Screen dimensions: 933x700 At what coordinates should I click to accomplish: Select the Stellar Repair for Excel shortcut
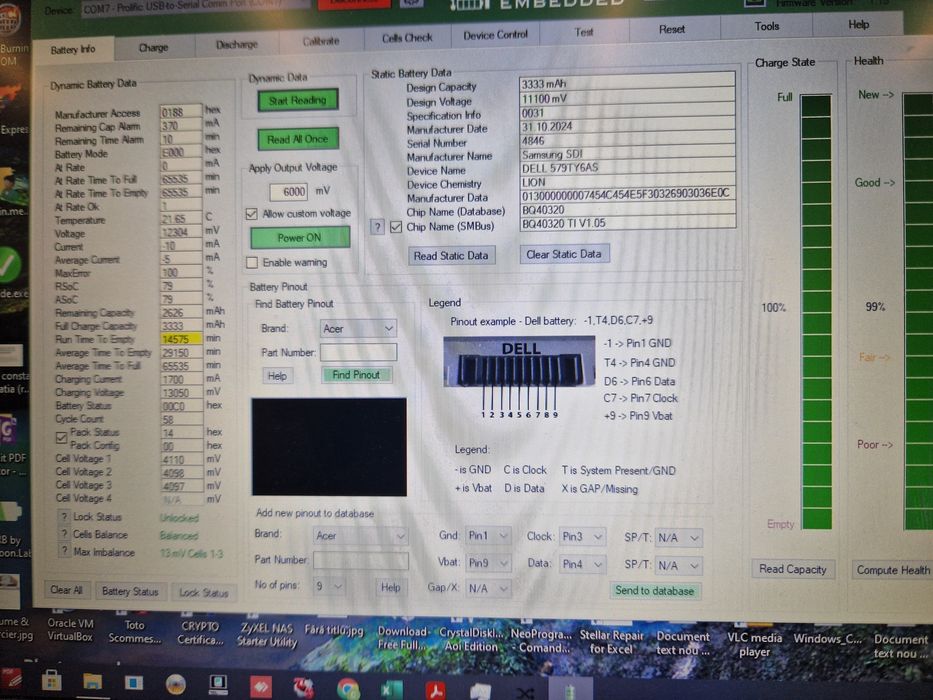point(611,642)
